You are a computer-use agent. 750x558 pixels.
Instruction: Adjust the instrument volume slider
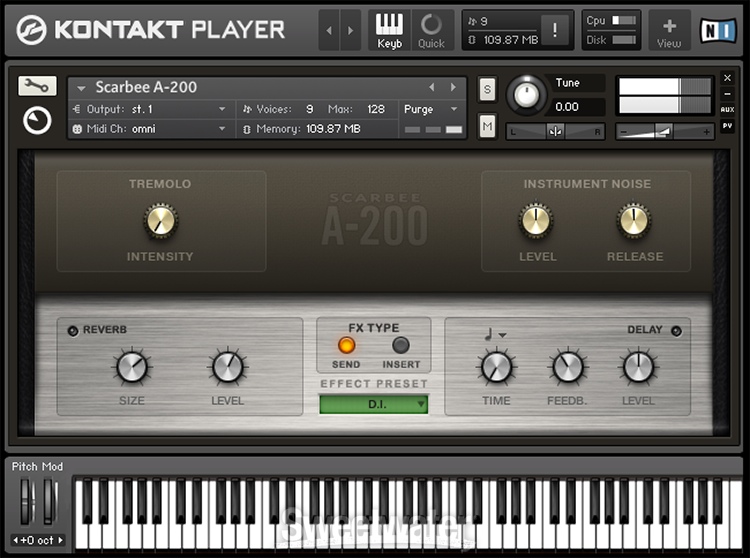665,131
